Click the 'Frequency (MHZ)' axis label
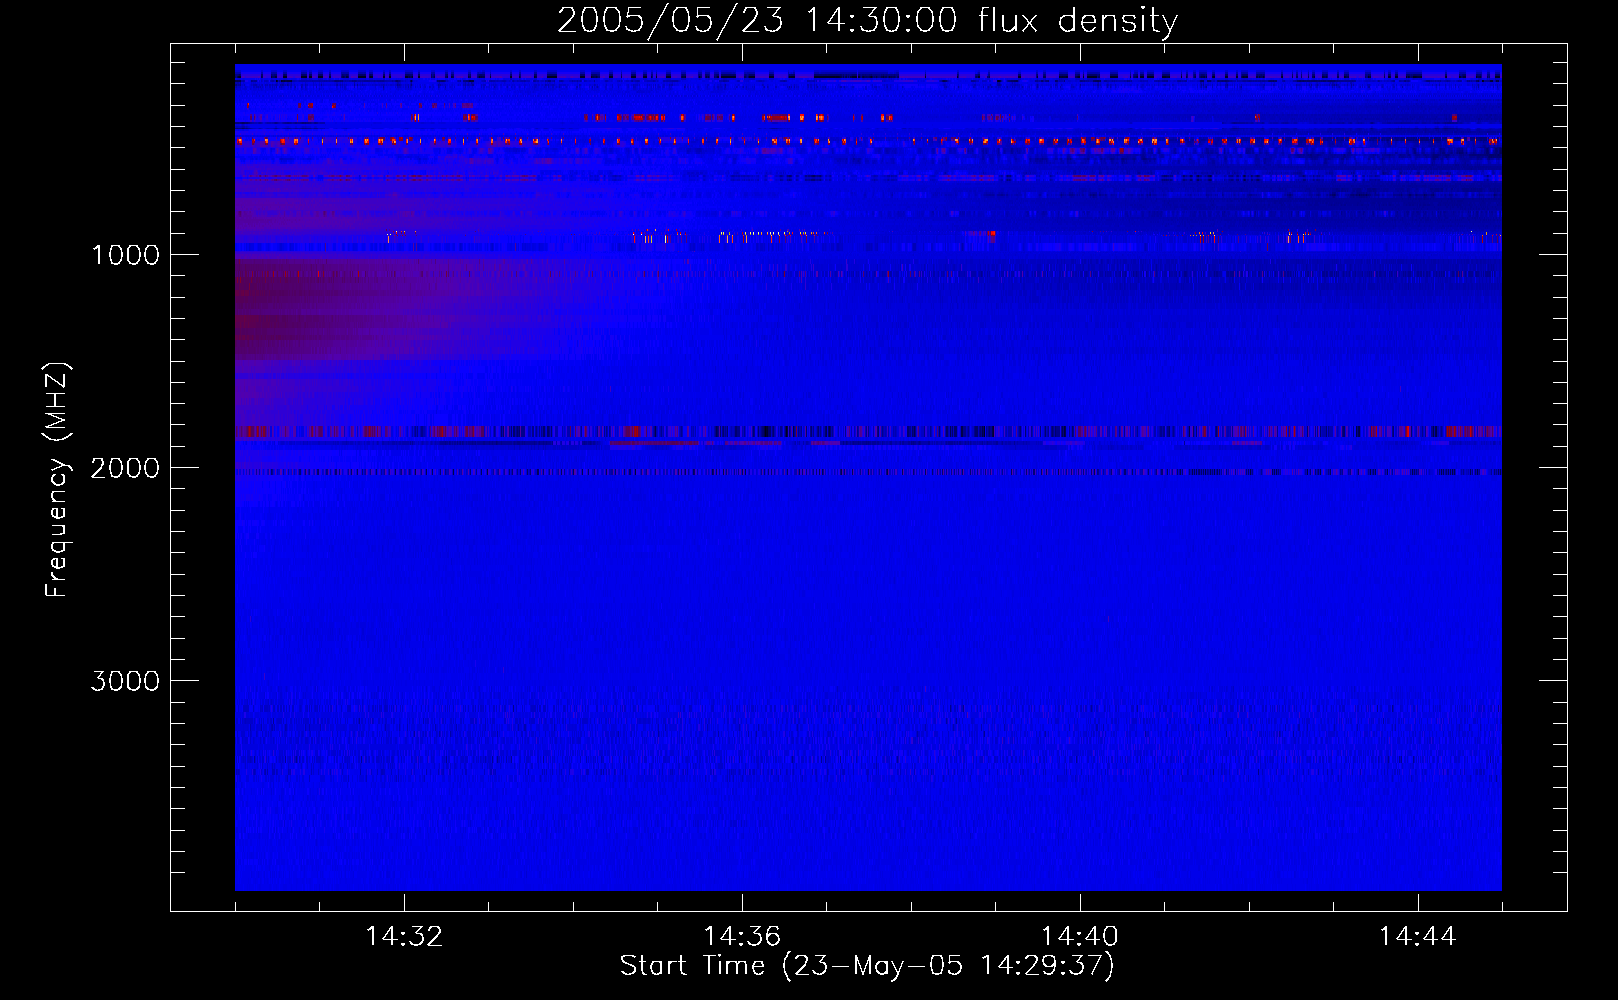The height and width of the screenshot is (1000, 1618). tap(57, 480)
